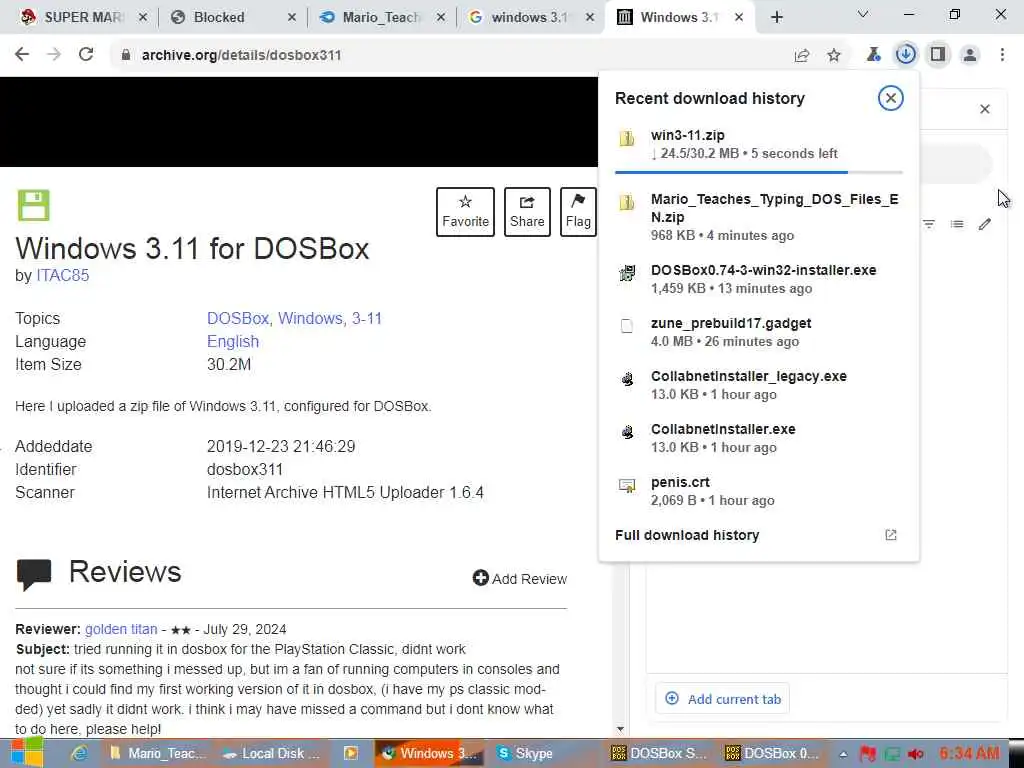Switch to the DOSBox S... taskbar window
Image resolution: width=1024 pixels, height=768 pixels.
[658, 753]
